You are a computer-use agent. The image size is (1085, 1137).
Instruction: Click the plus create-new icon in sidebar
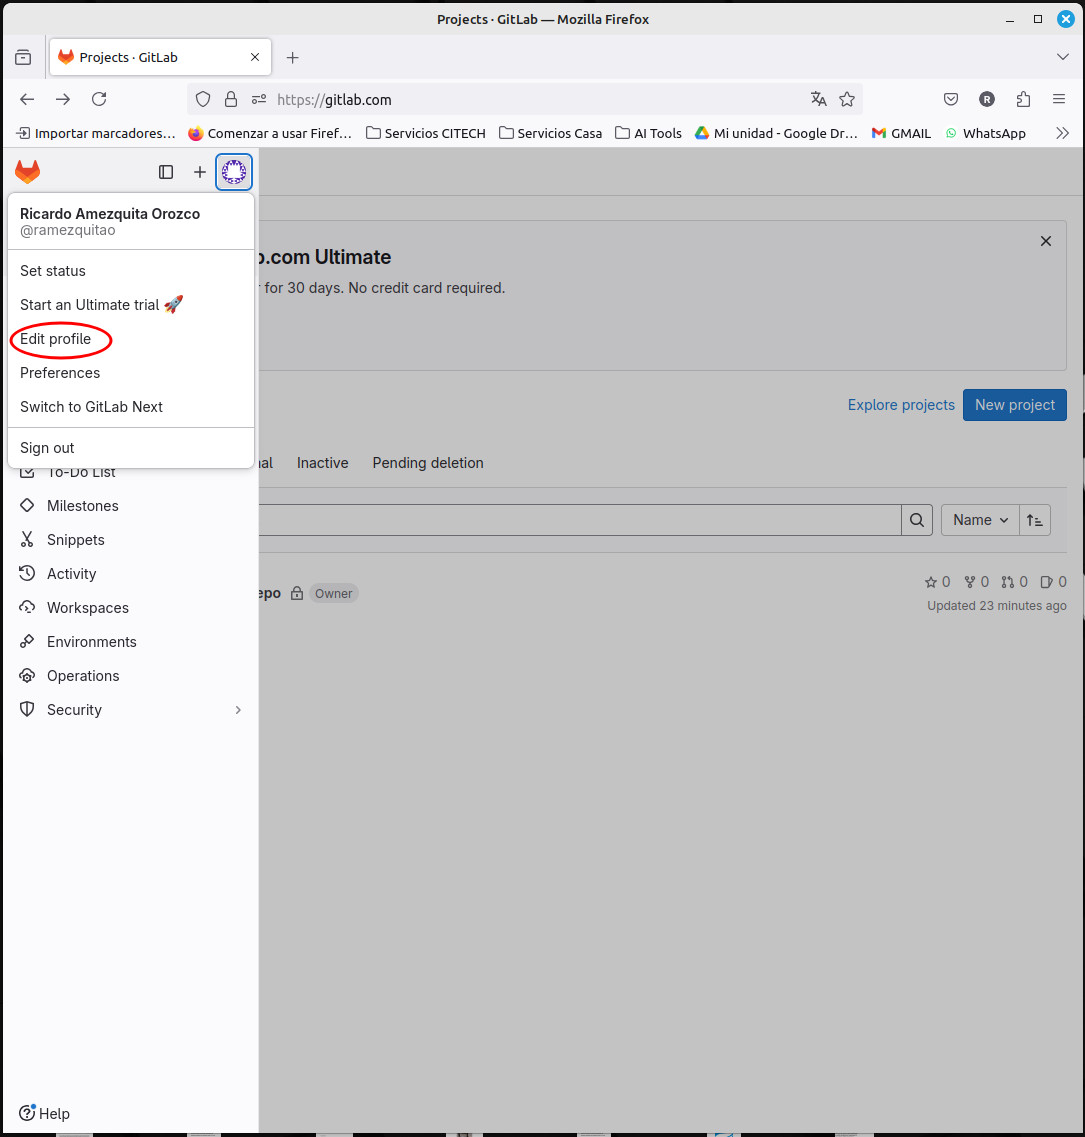coord(200,172)
